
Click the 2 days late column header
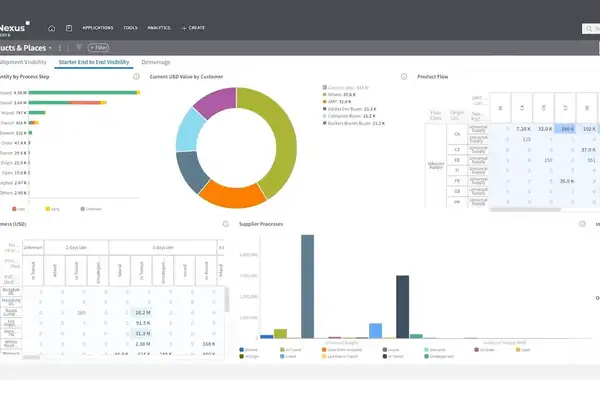[x=76, y=248]
